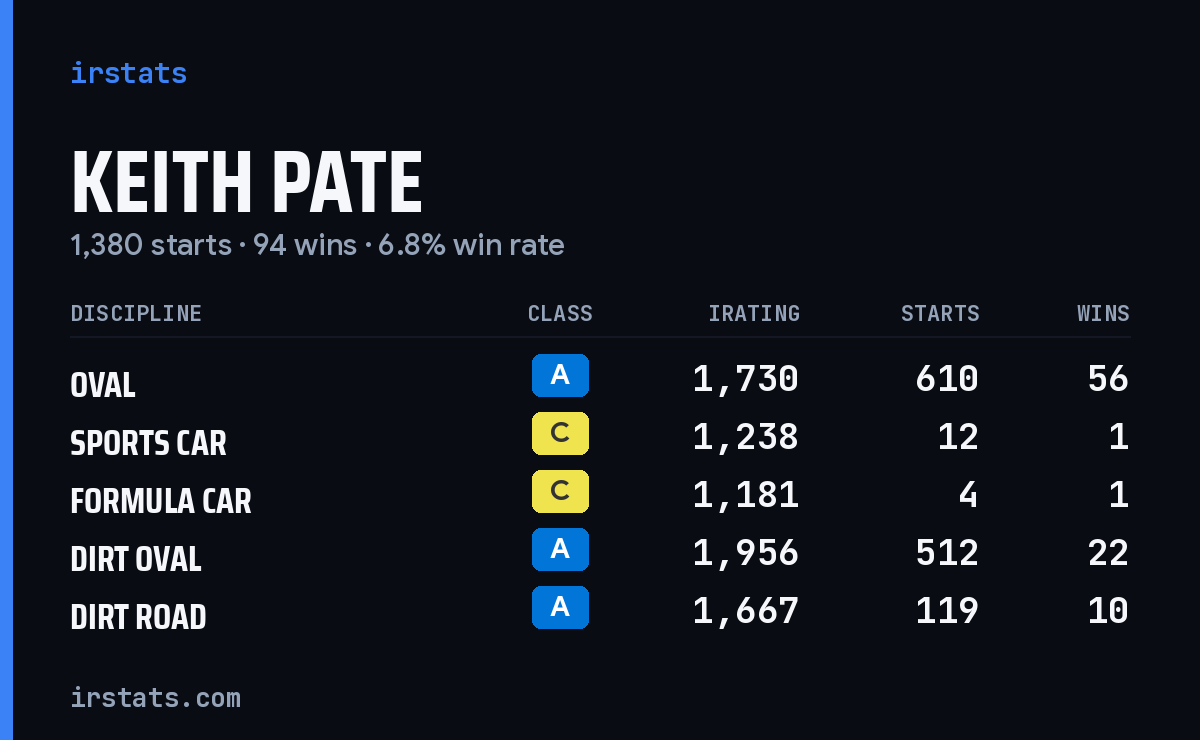Click the Dirt Road class A badge
Screen dimensions: 1200x740
point(560,608)
